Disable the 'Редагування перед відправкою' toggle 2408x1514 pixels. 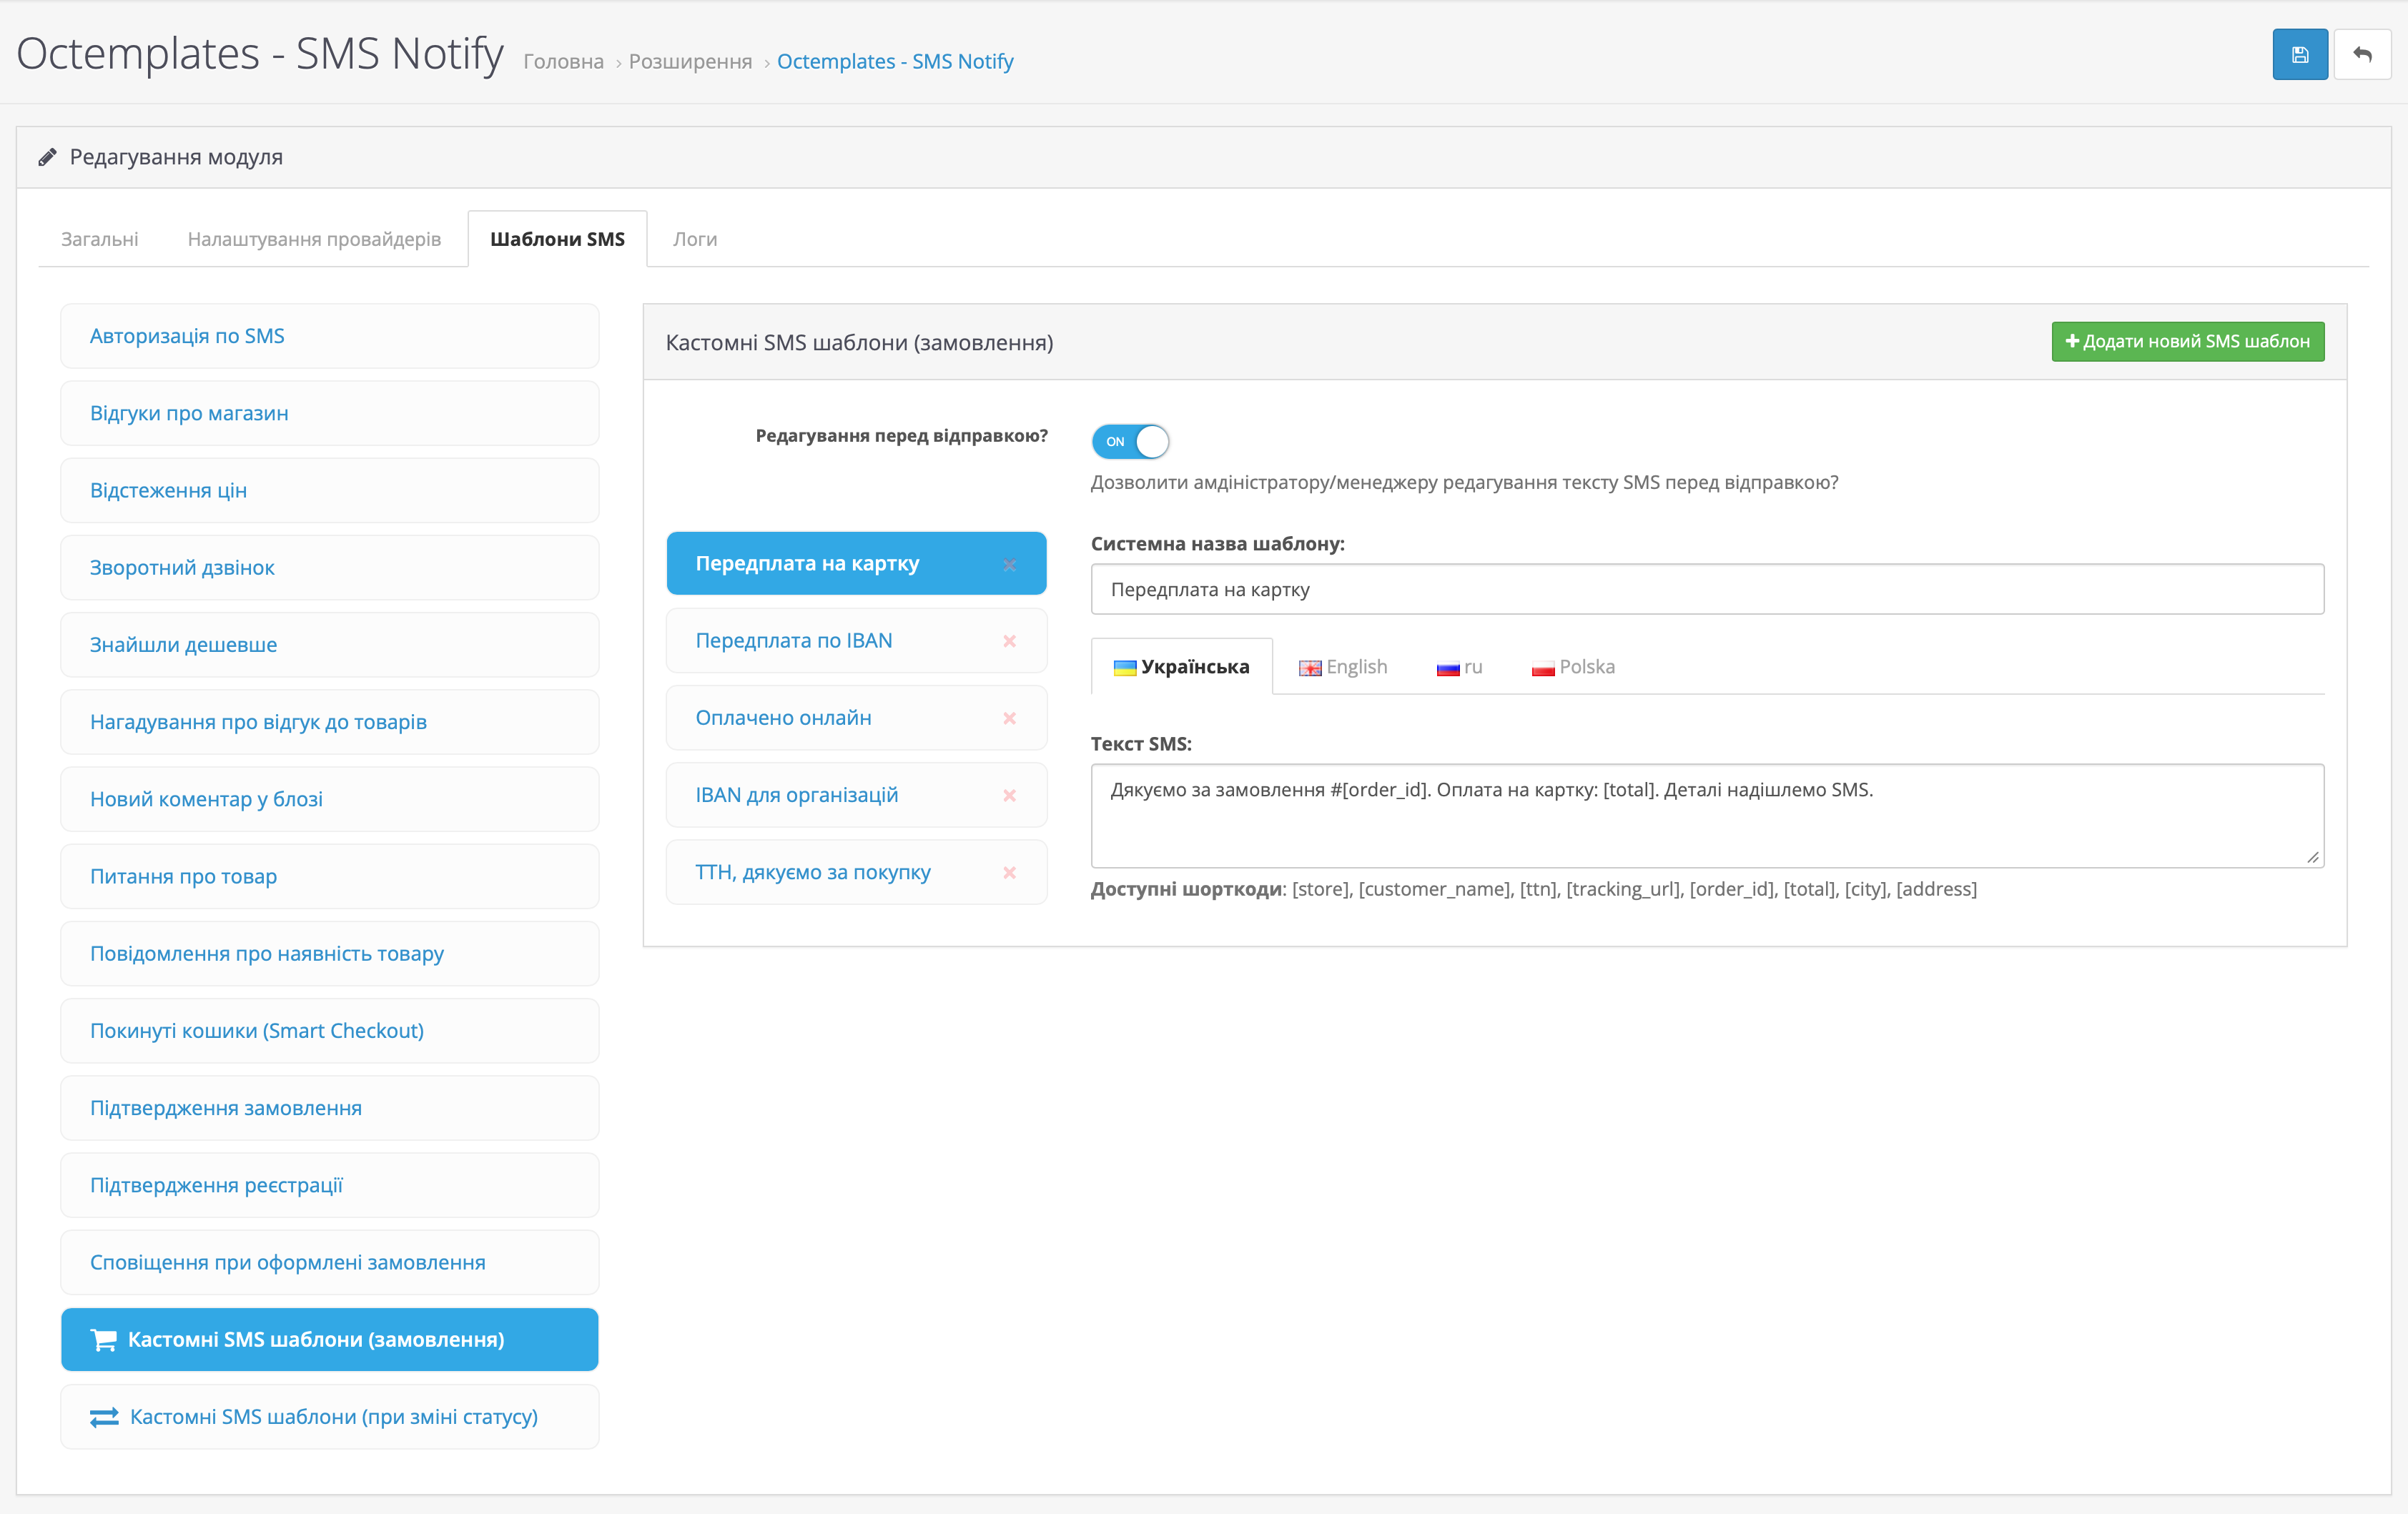point(1130,441)
